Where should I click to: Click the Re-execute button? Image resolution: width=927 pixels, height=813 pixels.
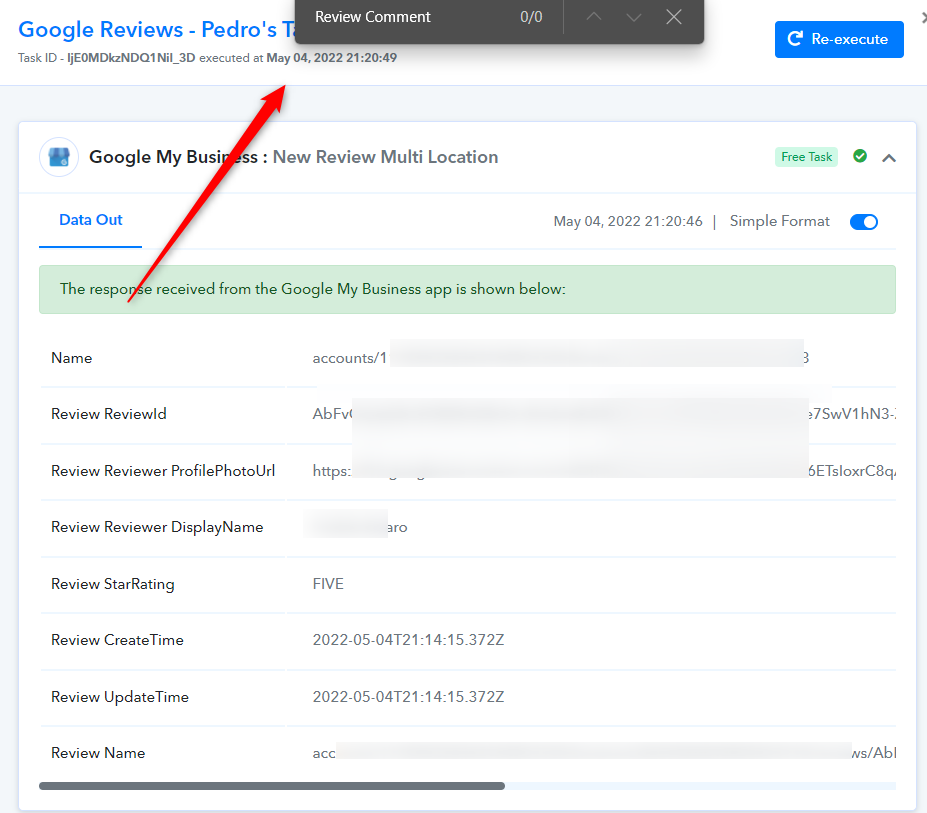pos(839,39)
